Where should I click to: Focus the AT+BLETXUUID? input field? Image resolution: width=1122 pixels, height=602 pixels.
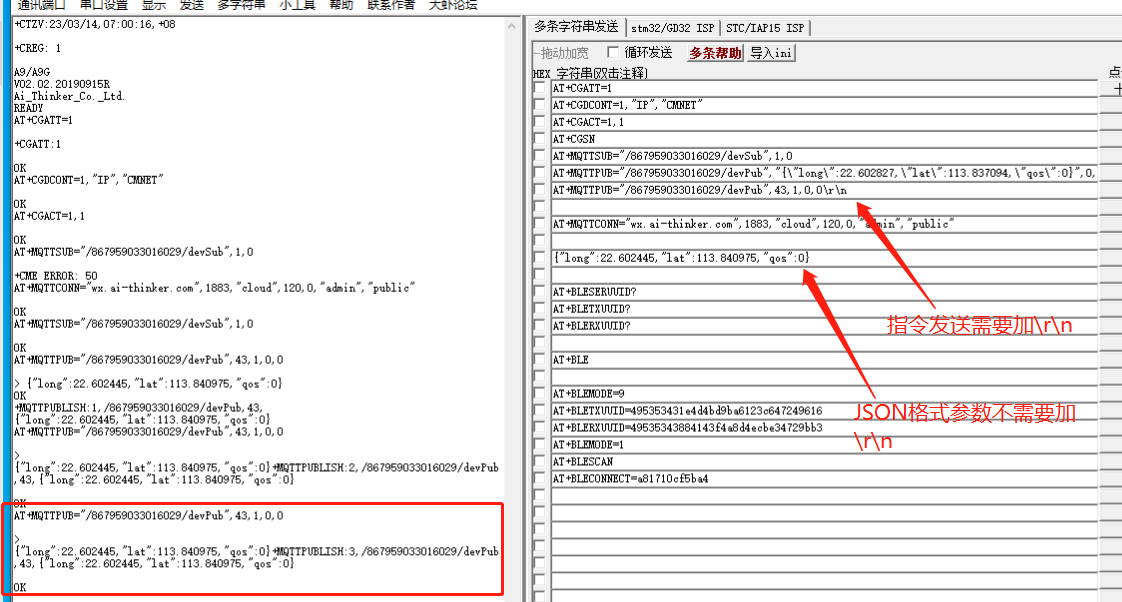coord(824,309)
